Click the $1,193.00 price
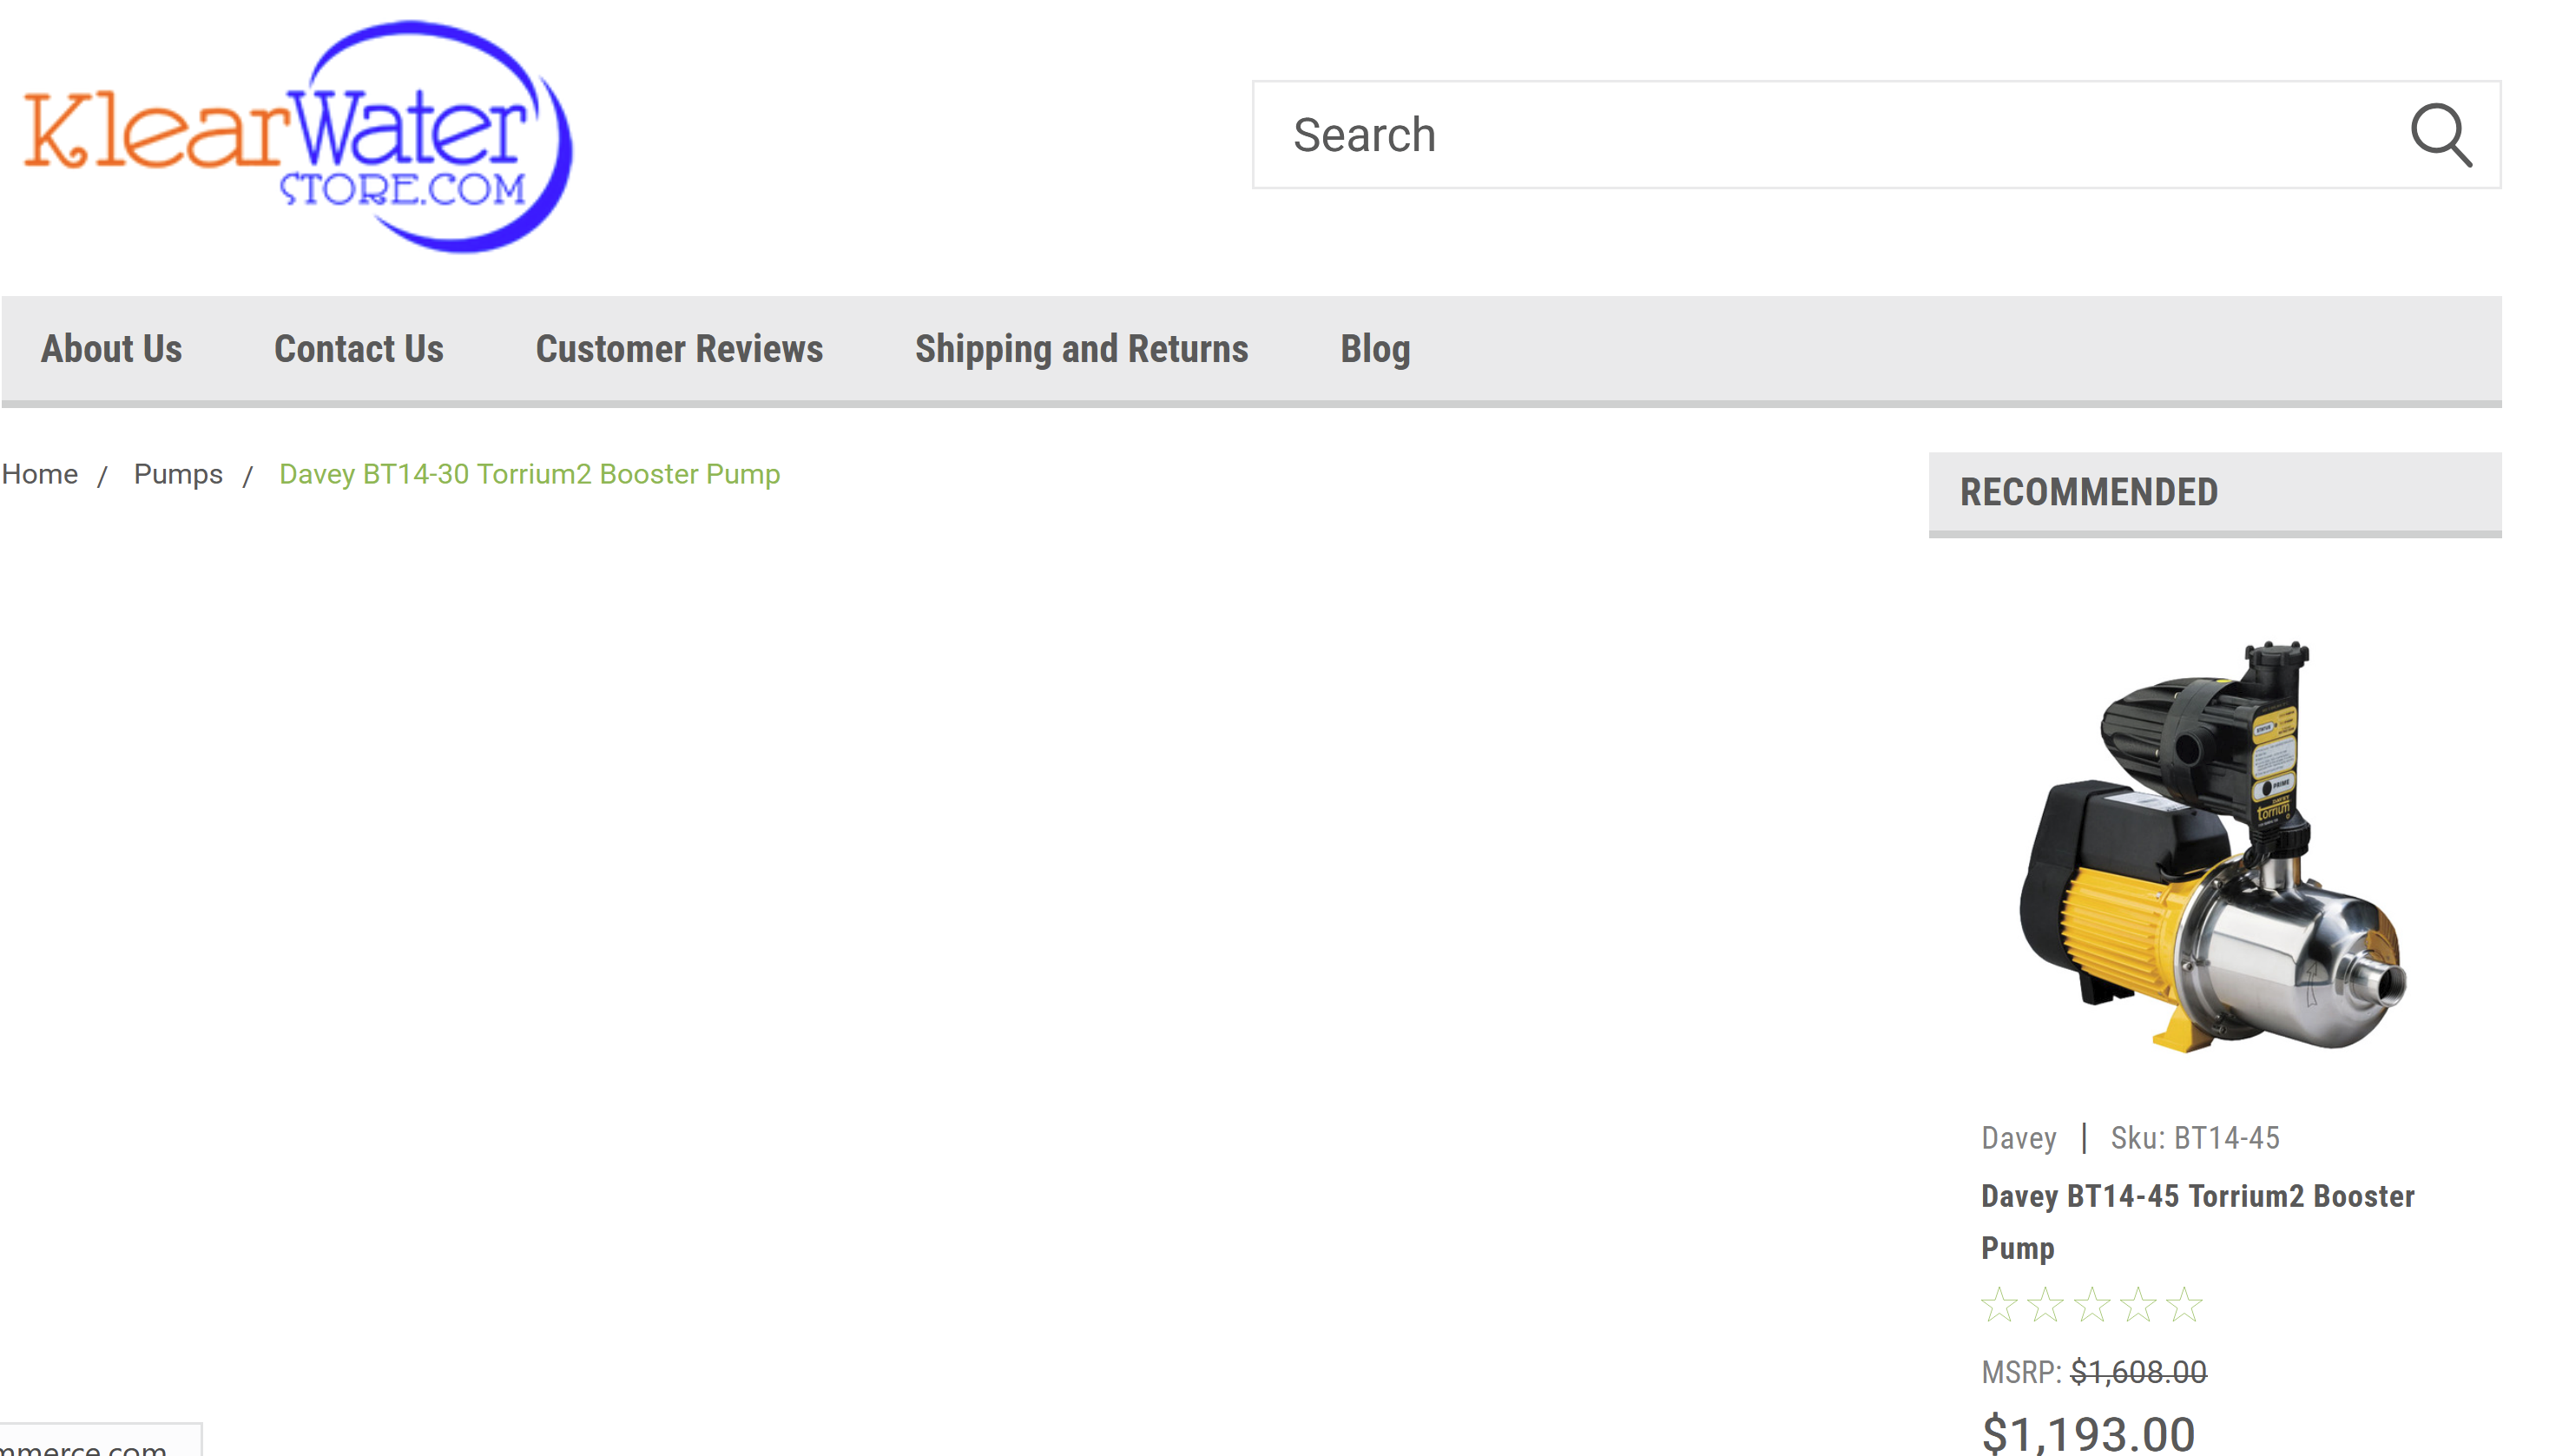2569x1456 pixels. pos(2088,1433)
